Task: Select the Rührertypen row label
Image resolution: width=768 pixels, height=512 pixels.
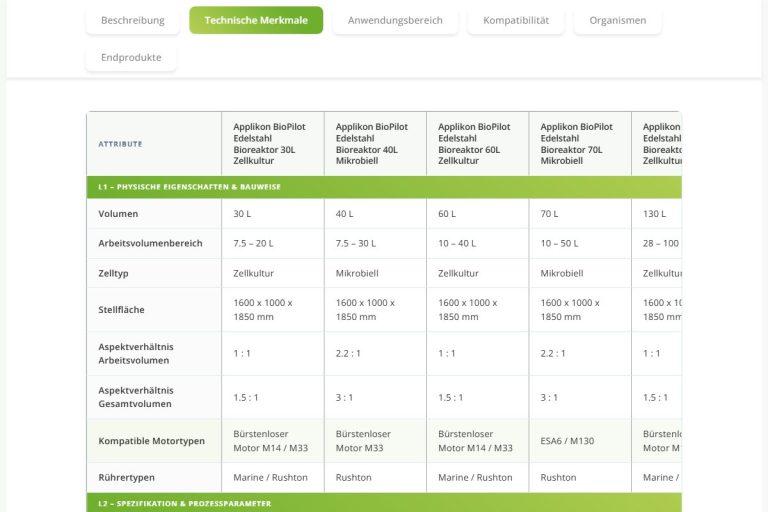Action: click(x=154, y=477)
